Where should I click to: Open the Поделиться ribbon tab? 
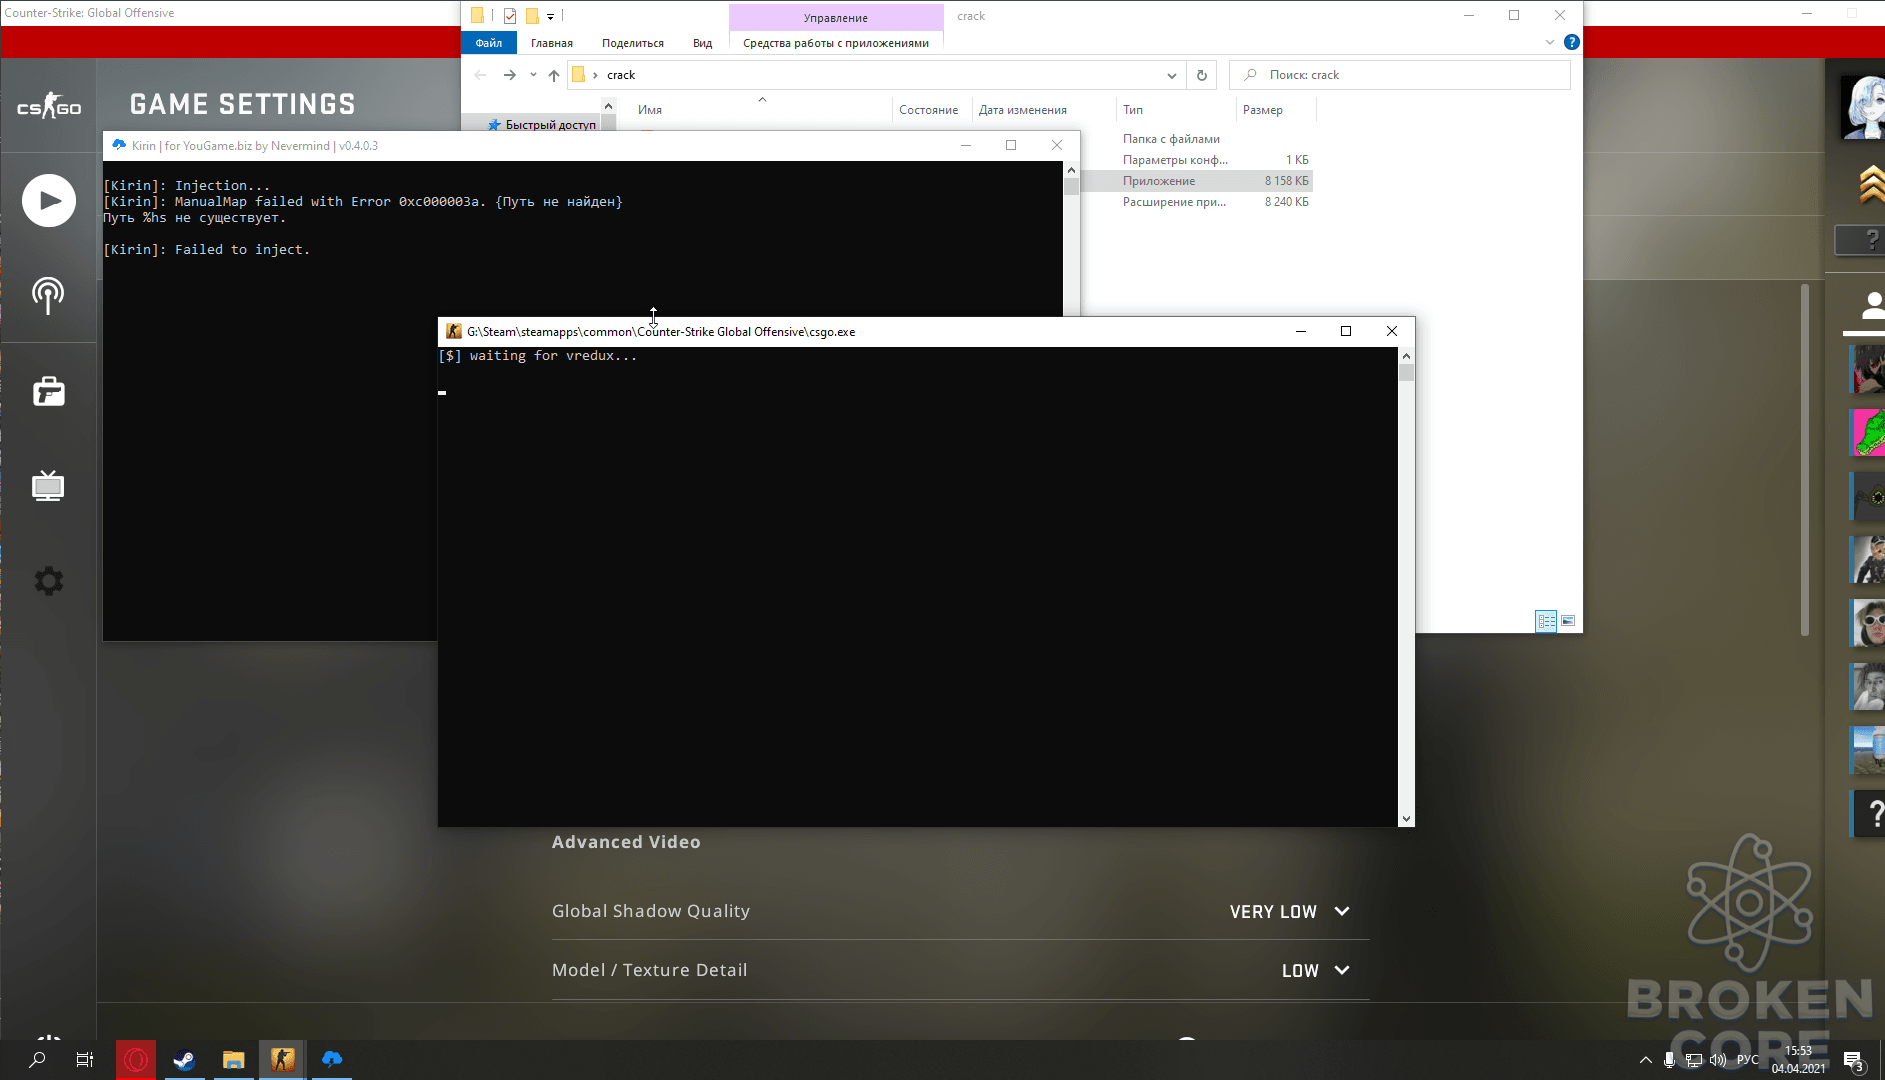(x=633, y=43)
